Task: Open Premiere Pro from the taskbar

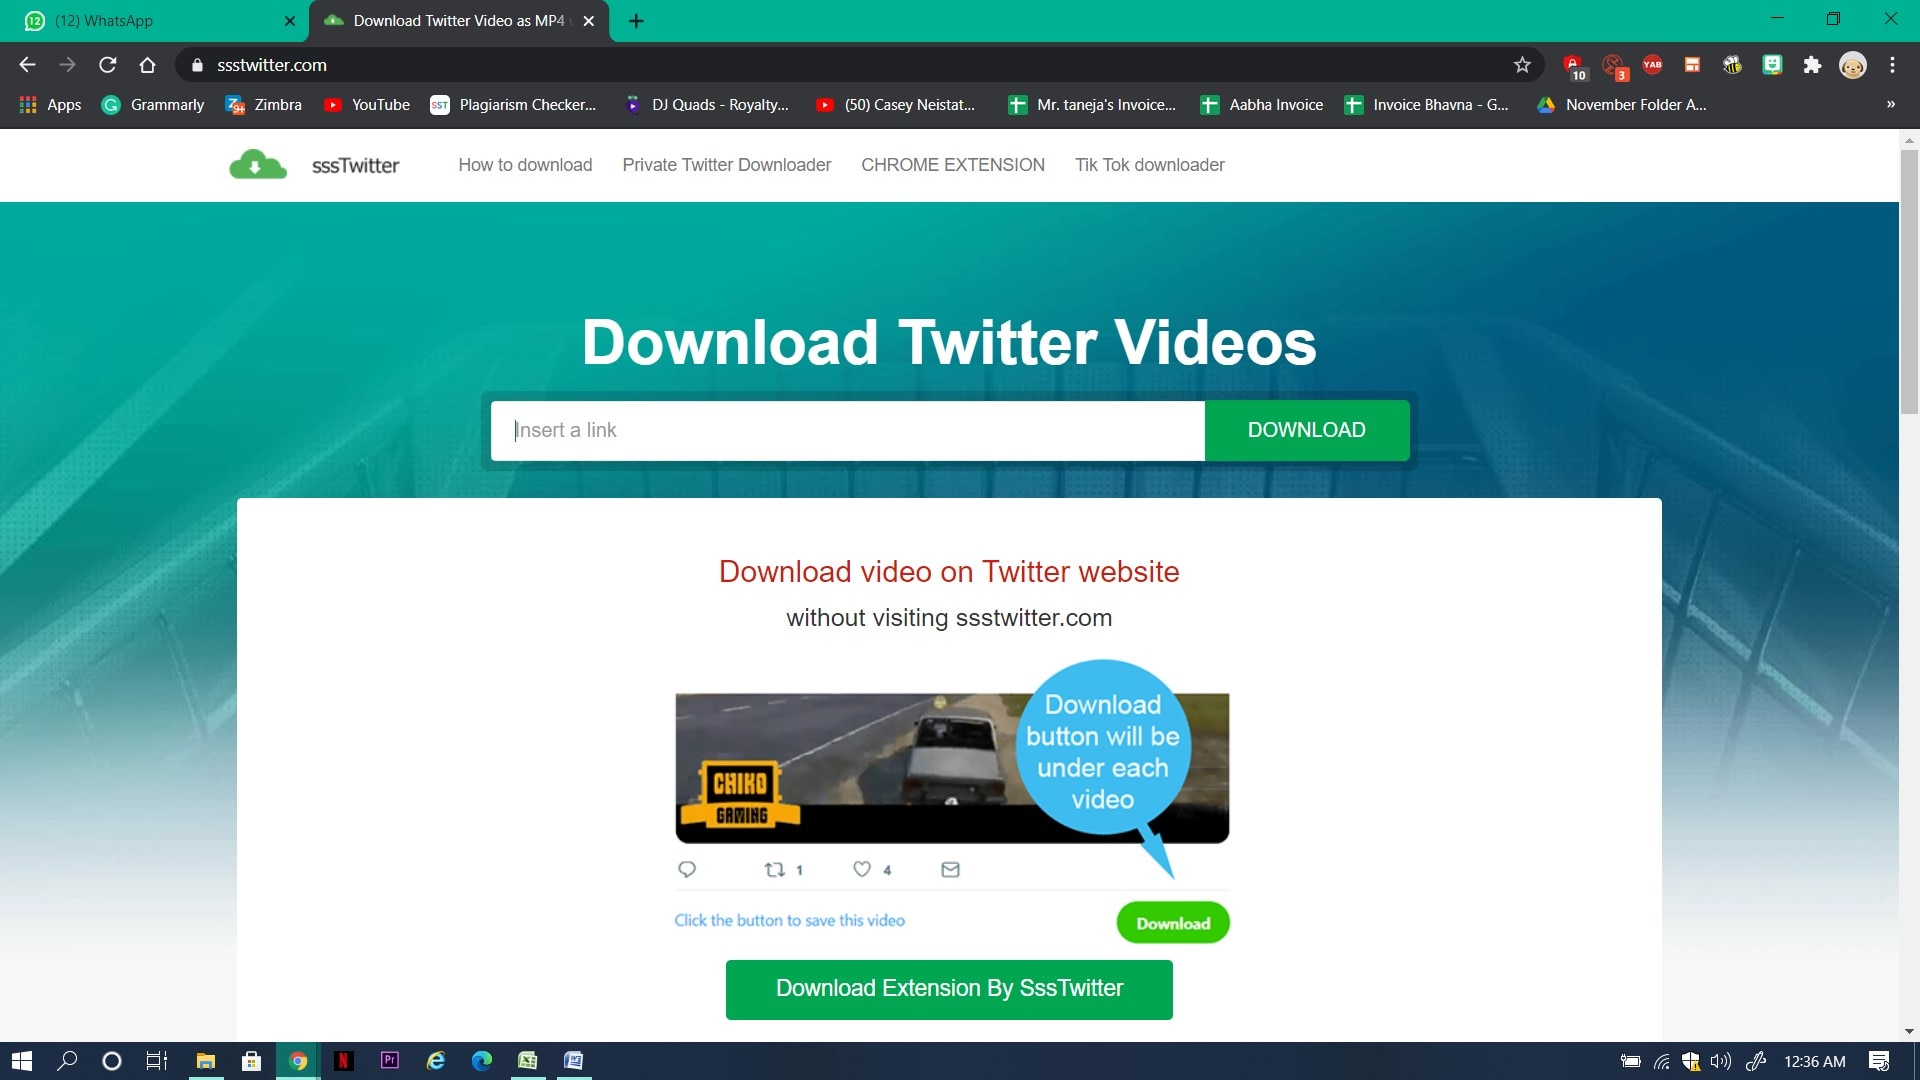Action: pyautogui.click(x=390, y=1061)
